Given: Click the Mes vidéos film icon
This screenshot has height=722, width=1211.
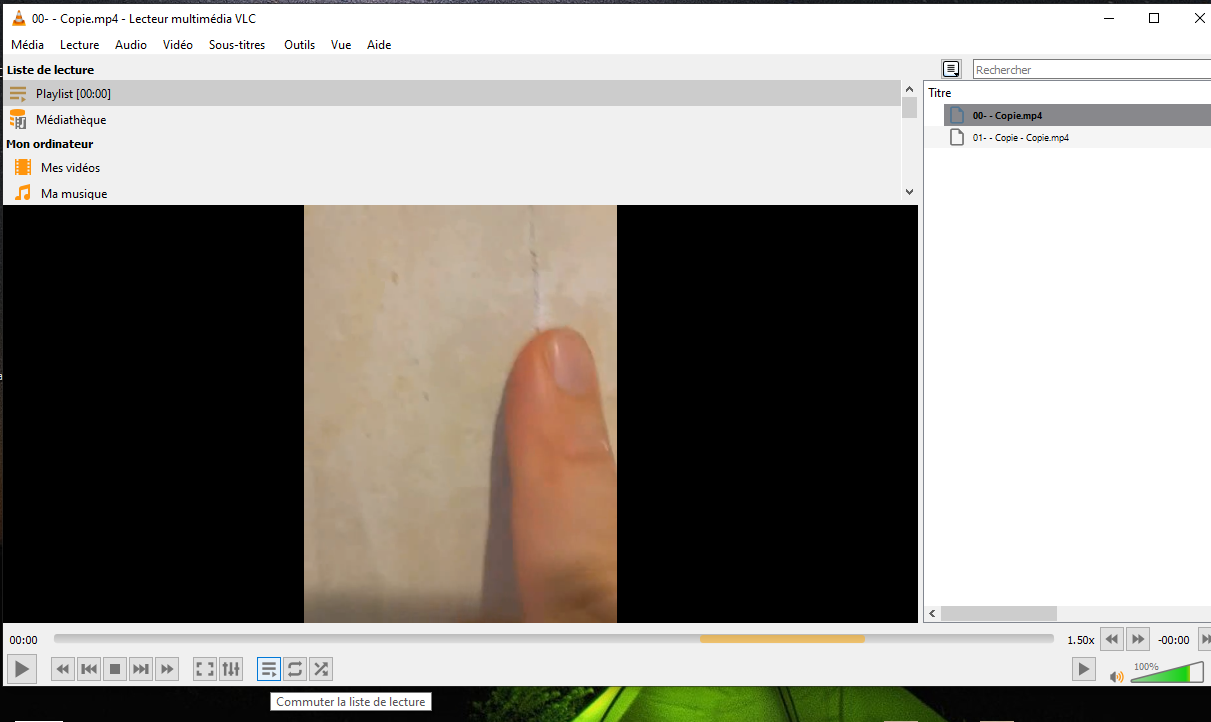Looking at the screenshot, I should (23, 168).
